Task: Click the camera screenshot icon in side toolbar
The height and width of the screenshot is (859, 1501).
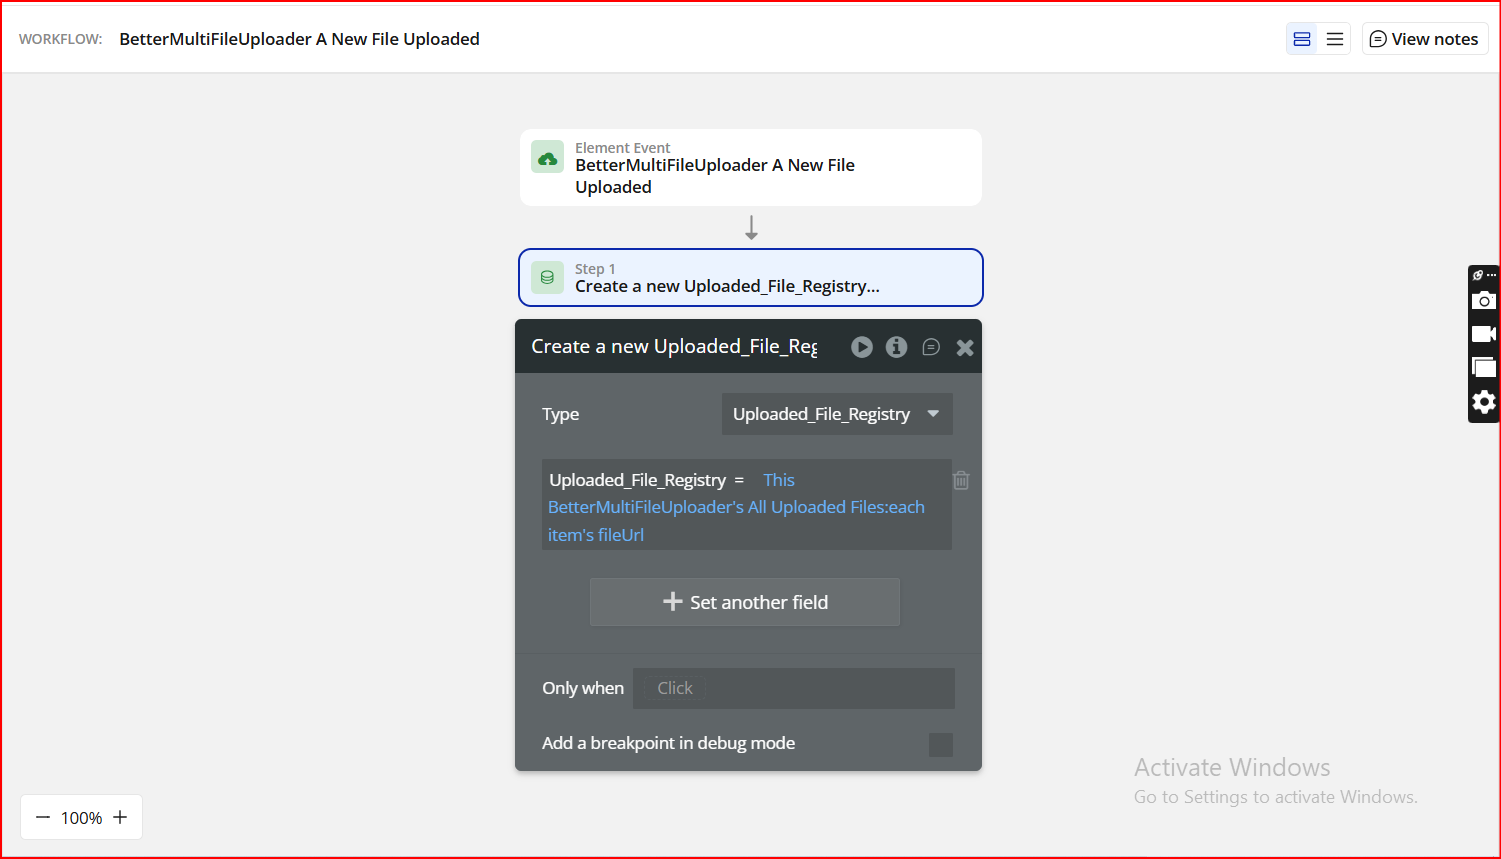Action: pyautogui.click(x=1484, y=301)
